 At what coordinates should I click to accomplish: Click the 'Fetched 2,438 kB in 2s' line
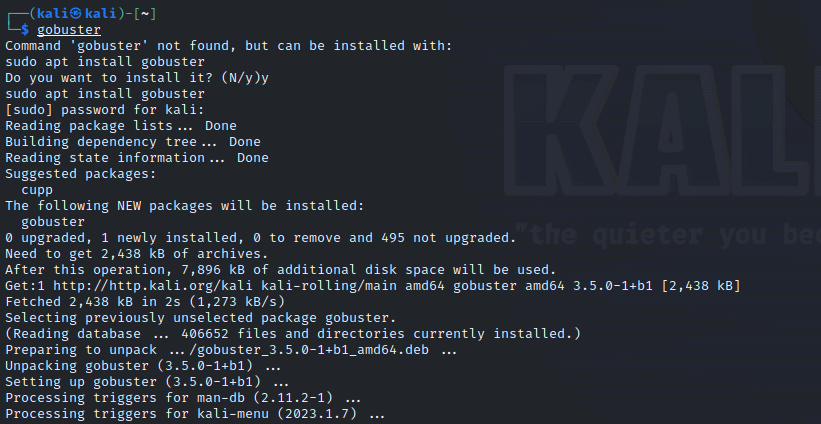(x=145, y=302)
